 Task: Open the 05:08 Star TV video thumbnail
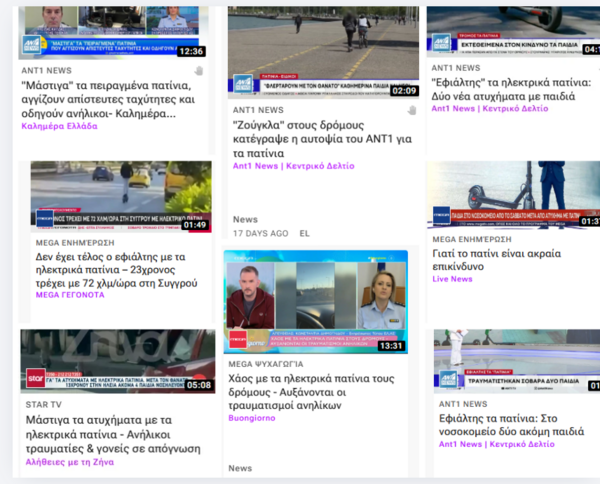118,361
